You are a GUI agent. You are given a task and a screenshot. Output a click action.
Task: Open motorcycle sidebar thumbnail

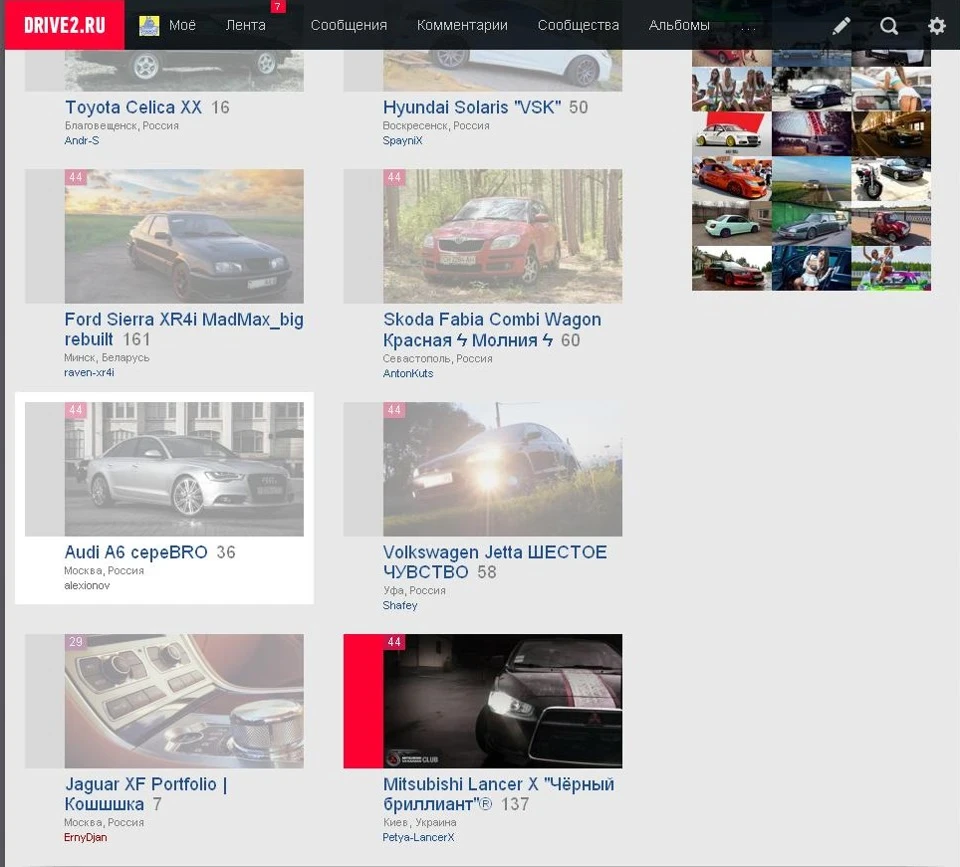(891, 179)
